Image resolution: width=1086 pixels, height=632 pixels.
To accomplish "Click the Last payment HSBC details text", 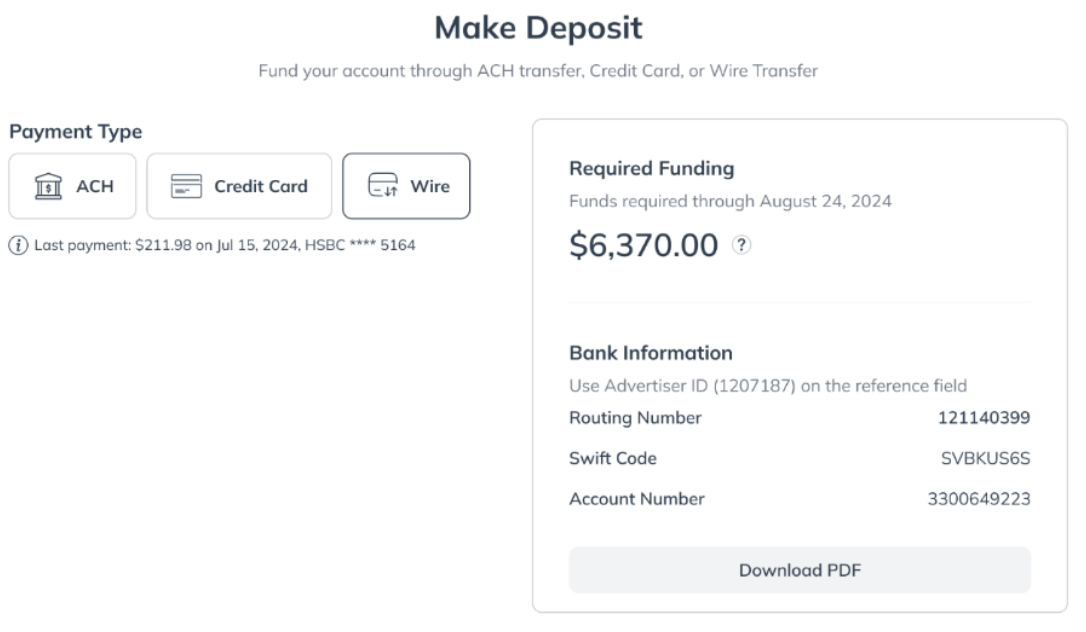I will (x=224, y=245).
